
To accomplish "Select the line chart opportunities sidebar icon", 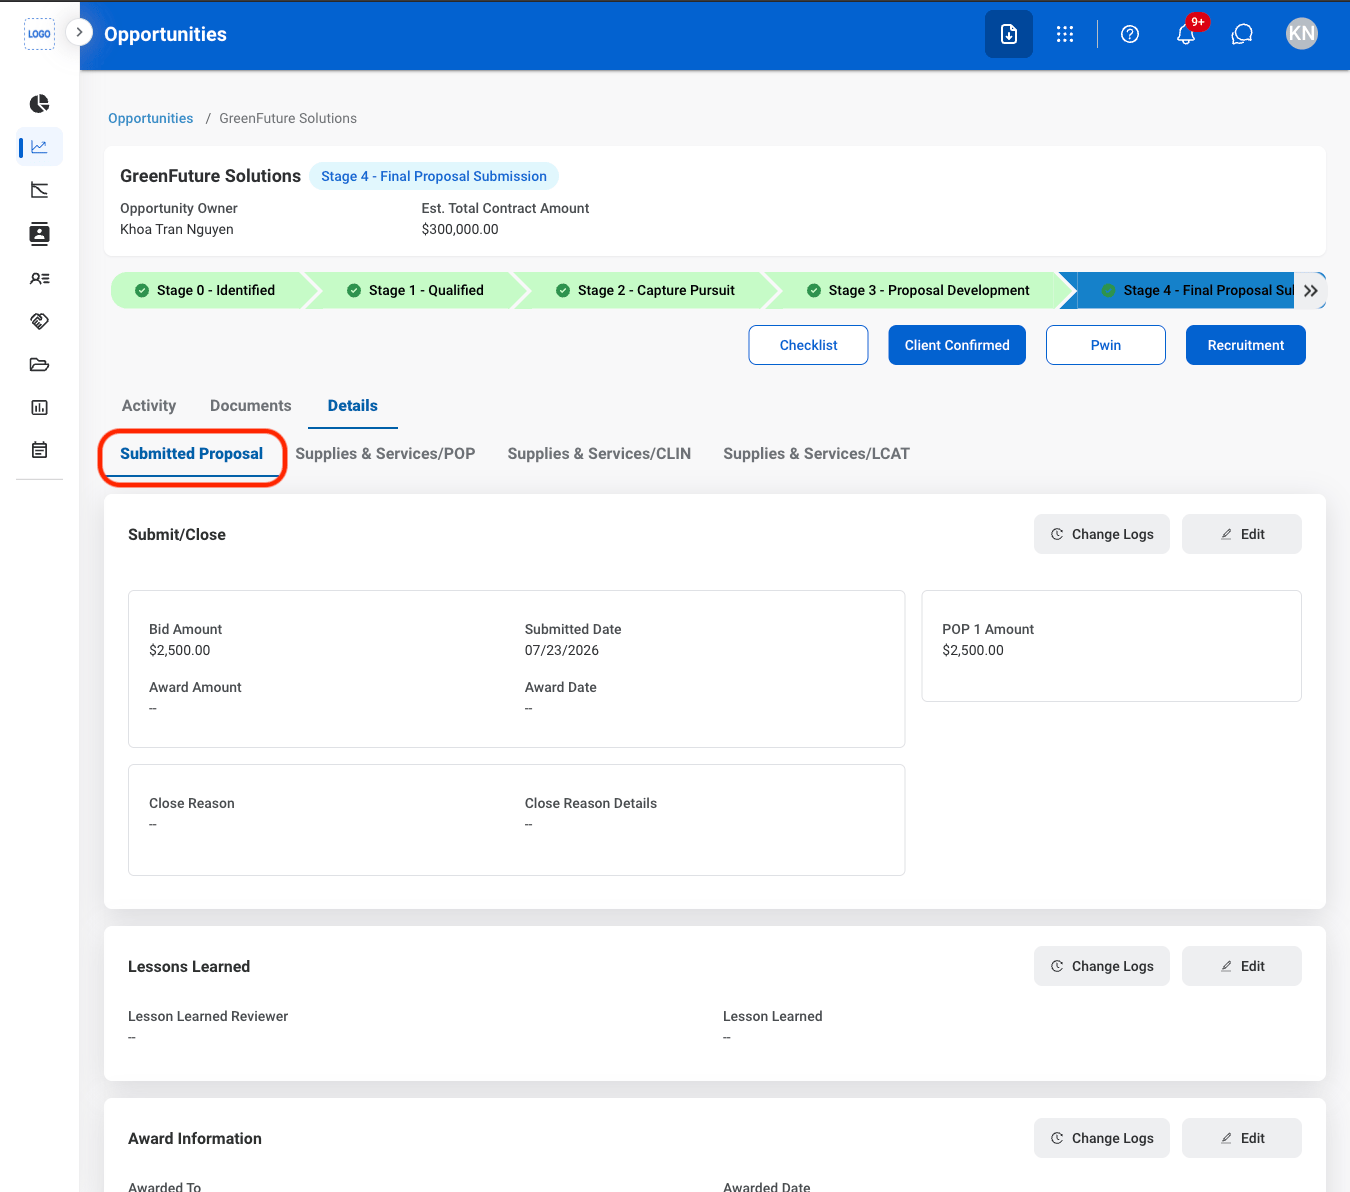I will [x=39, y=147].
